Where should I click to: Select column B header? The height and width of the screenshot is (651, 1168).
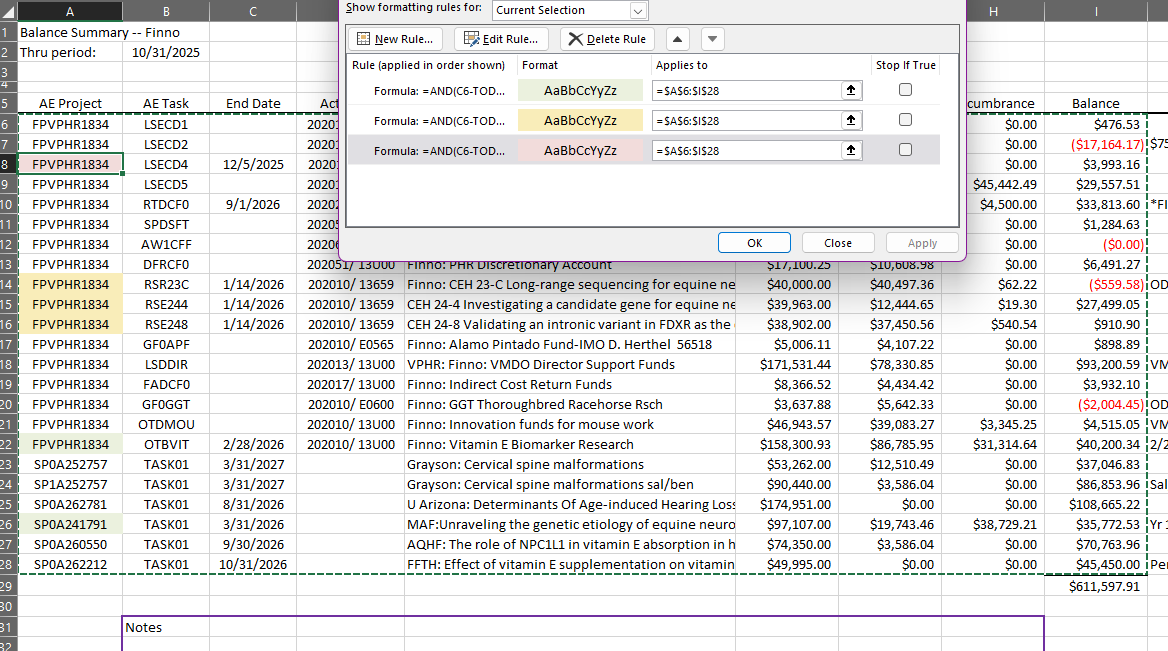tap(166, 11)
